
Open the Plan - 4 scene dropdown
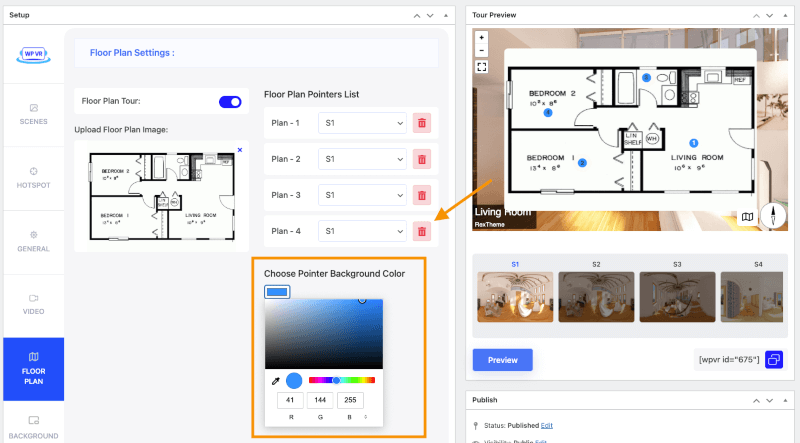[362, 231]
